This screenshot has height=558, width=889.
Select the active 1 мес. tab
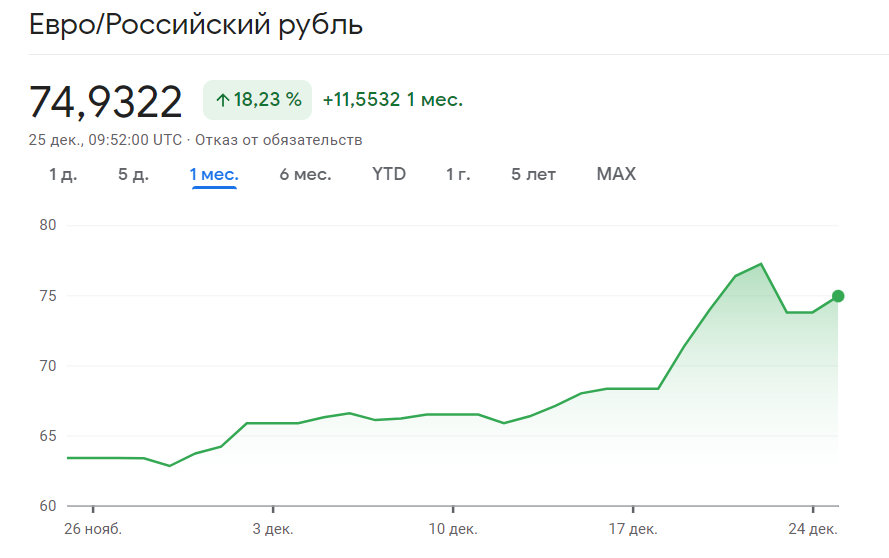point(214,174)
